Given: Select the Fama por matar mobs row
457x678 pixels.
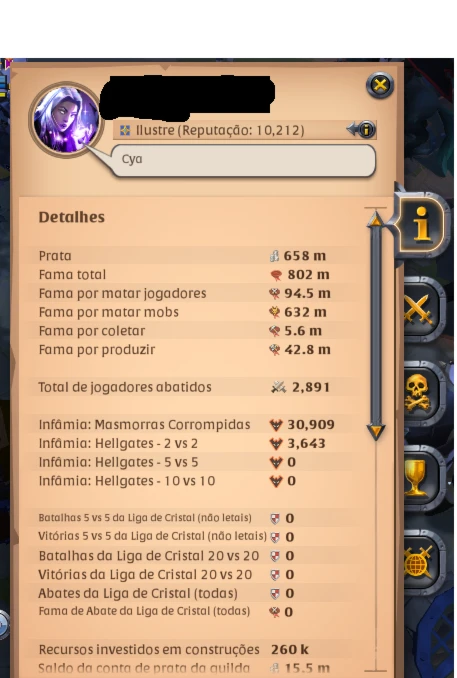Looking at the screenshot, I should coord(194,312).
